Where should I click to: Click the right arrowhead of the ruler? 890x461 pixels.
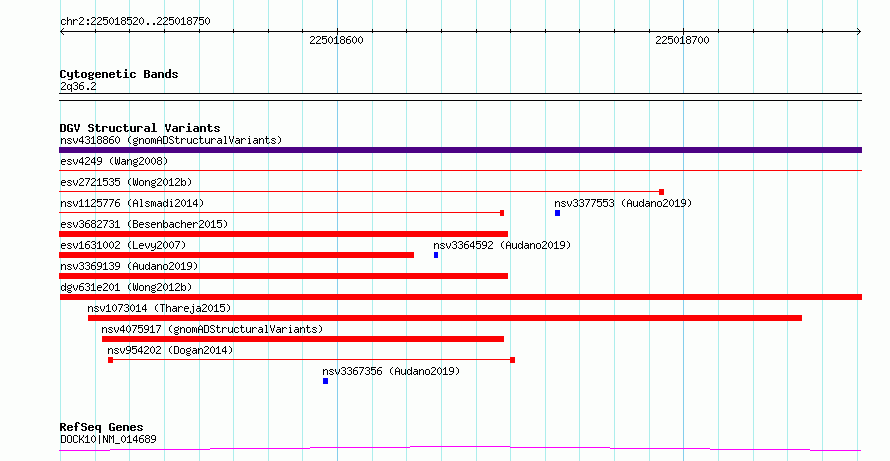click(859, 32)
